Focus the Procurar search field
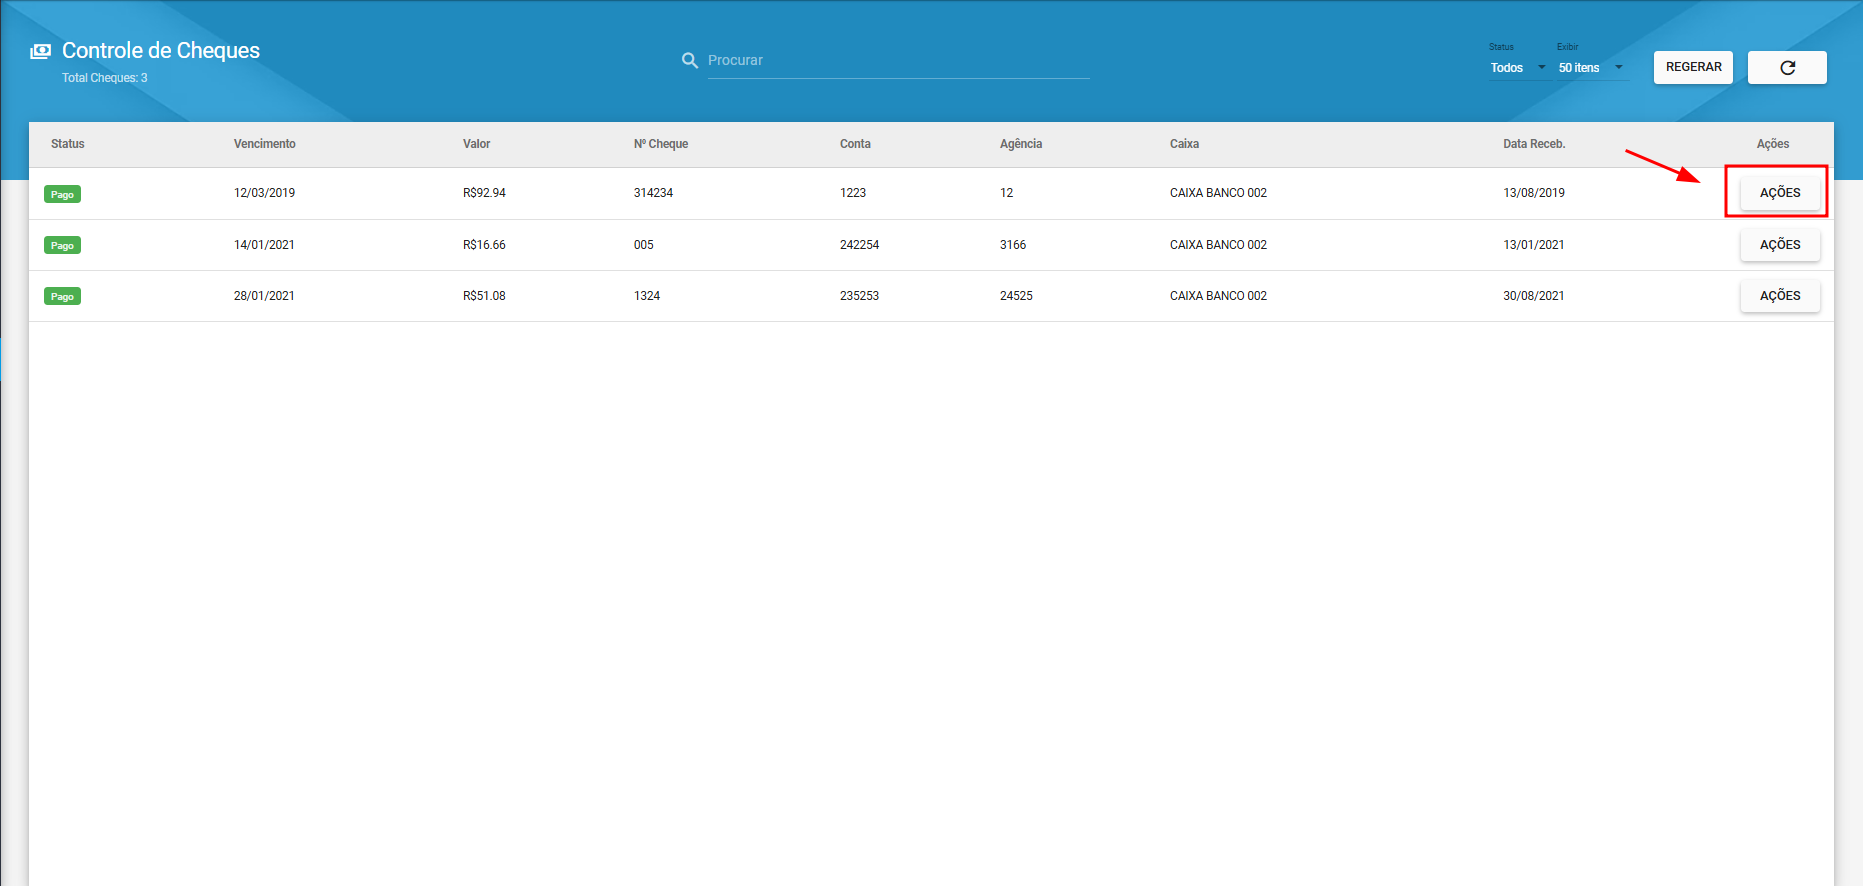Image resolution: width=1863 pixels, height=886 pixels. pos(898,60)
